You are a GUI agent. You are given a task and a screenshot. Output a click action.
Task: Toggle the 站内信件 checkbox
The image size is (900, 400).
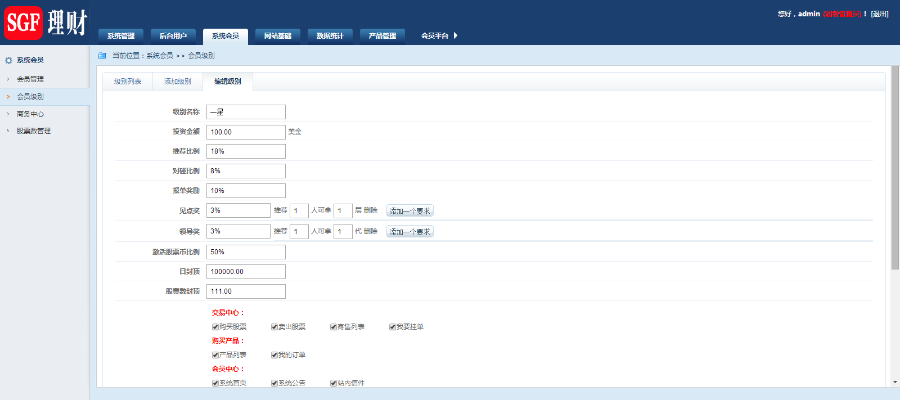333,383
